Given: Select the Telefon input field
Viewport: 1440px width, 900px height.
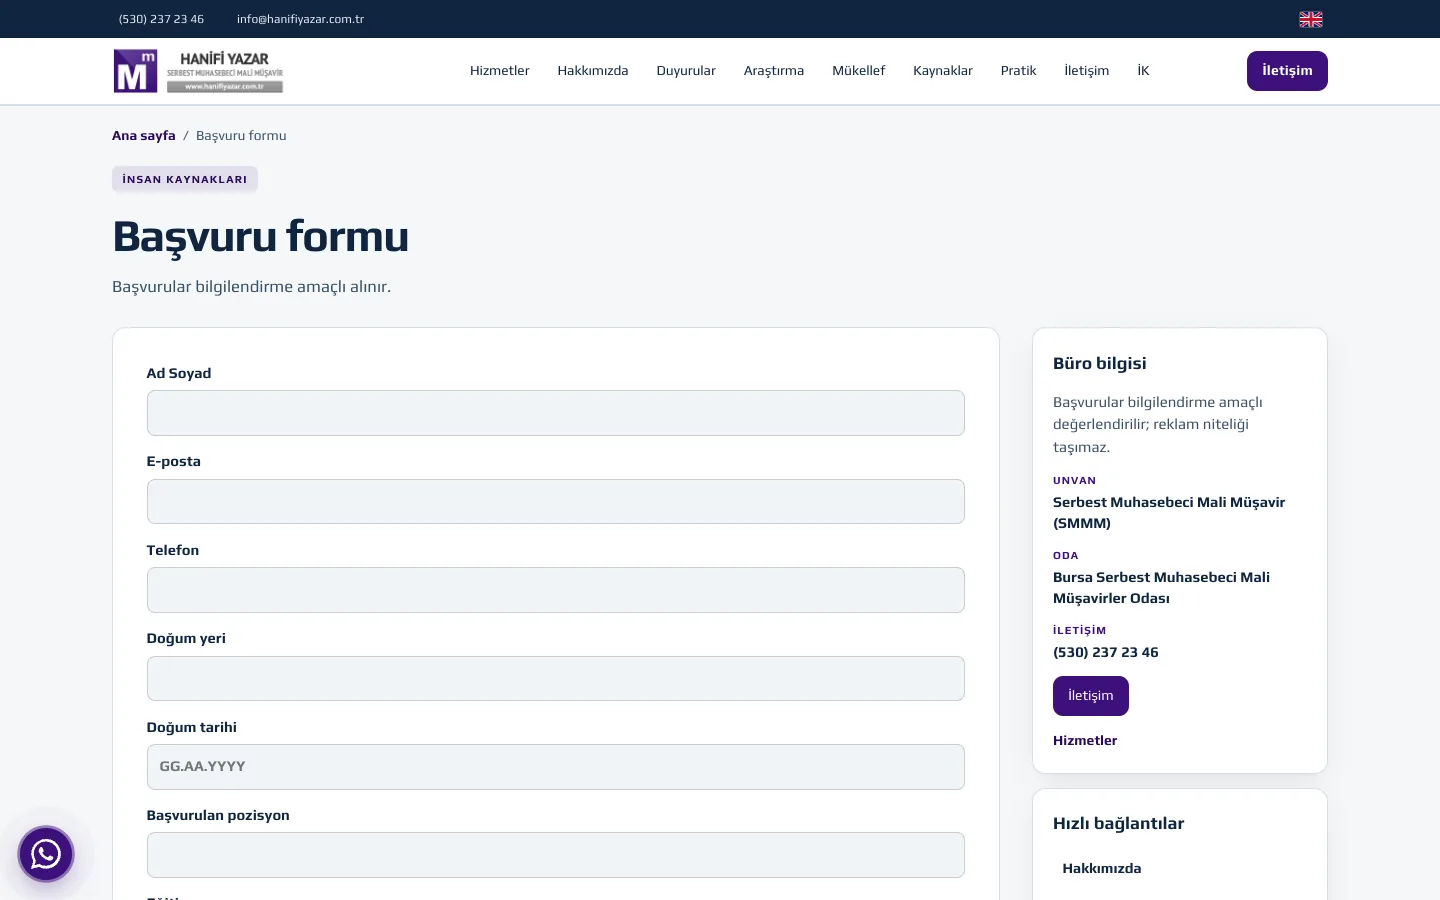Looking at the screenshot, I should (556, 590).
